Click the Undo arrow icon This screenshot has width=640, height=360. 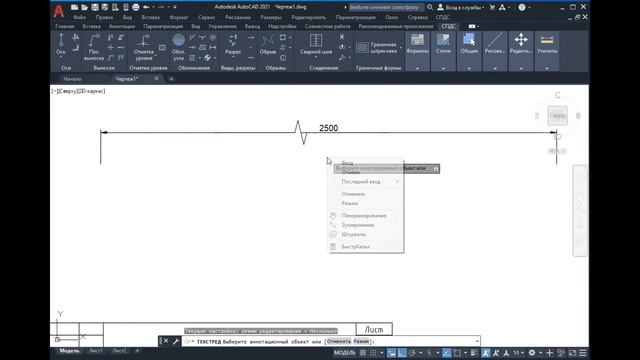146,7
